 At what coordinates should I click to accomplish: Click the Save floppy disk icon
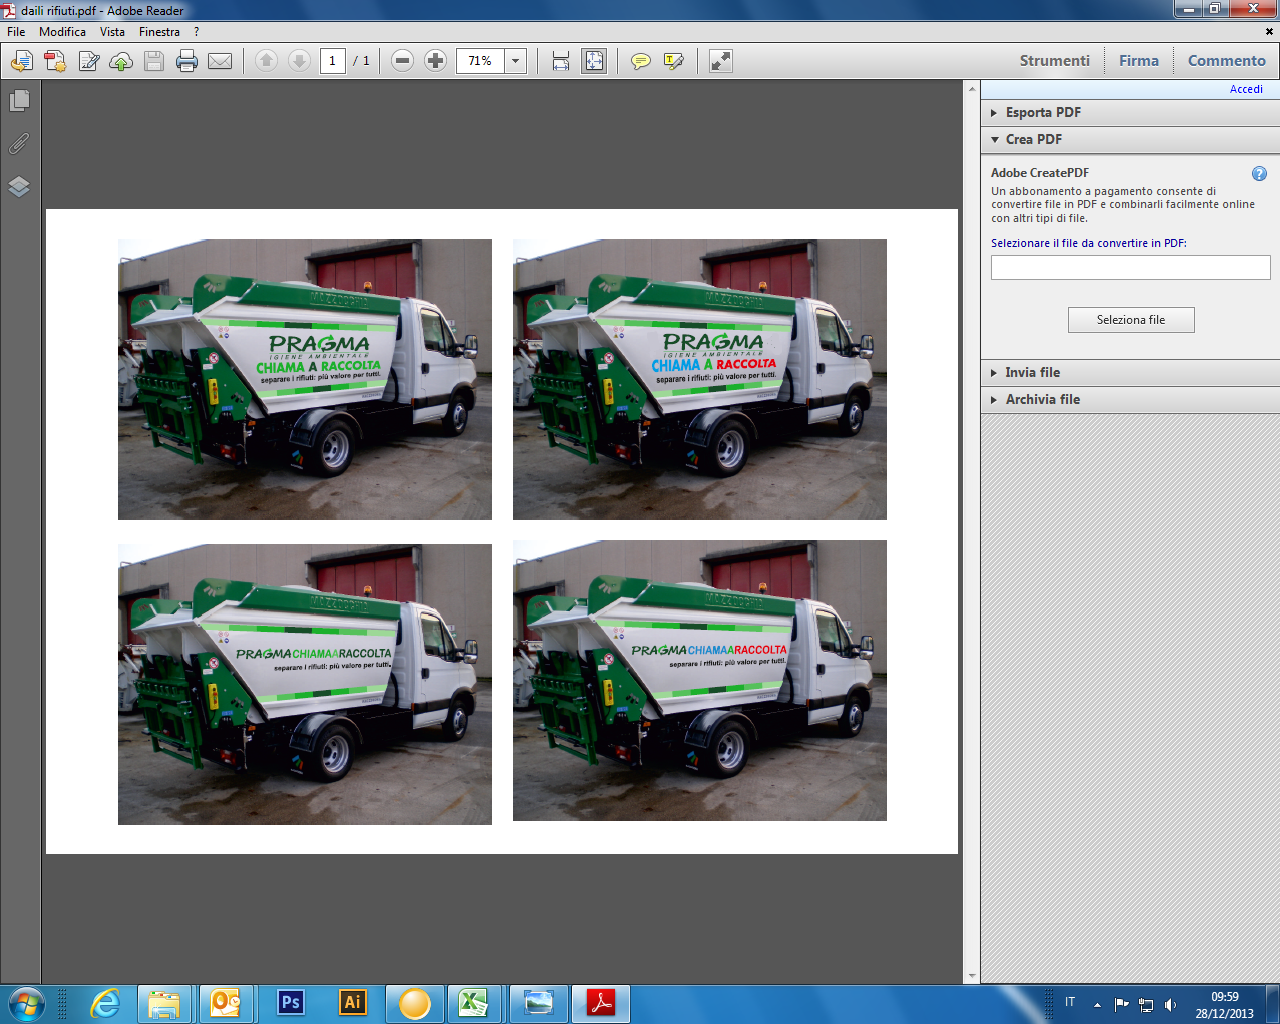[x=154, y=62]
